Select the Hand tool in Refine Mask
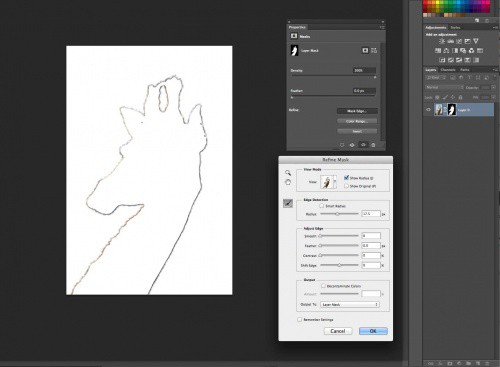 pos(288,182)
